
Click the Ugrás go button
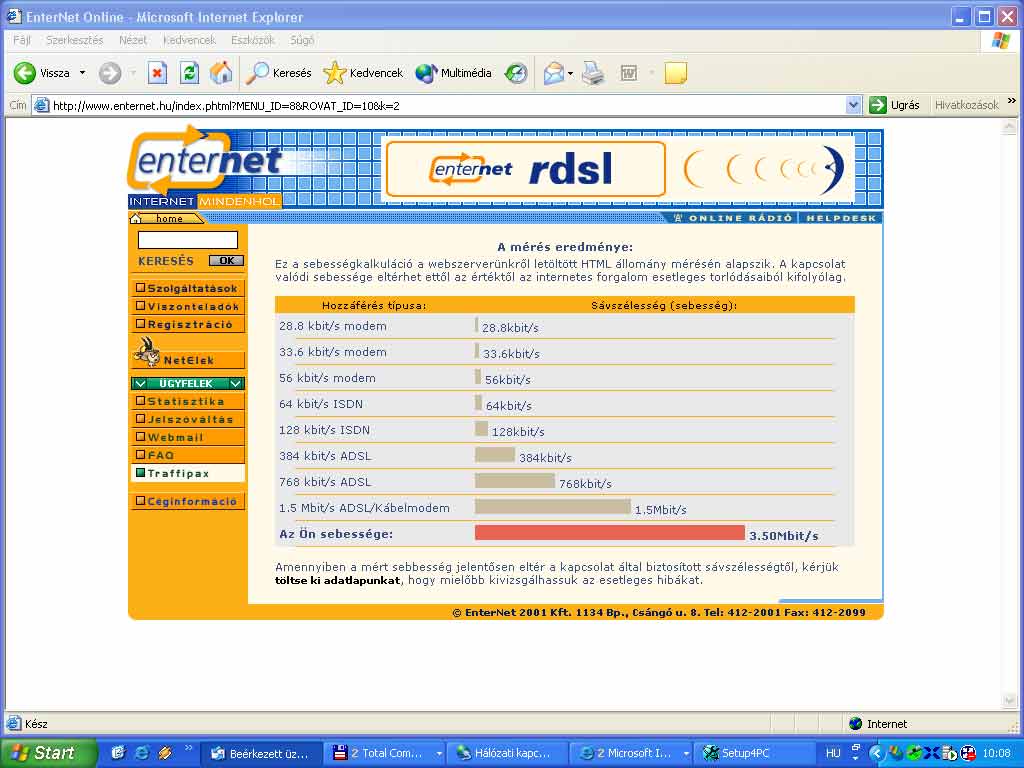pyautogui.click(x=894, y=104)
